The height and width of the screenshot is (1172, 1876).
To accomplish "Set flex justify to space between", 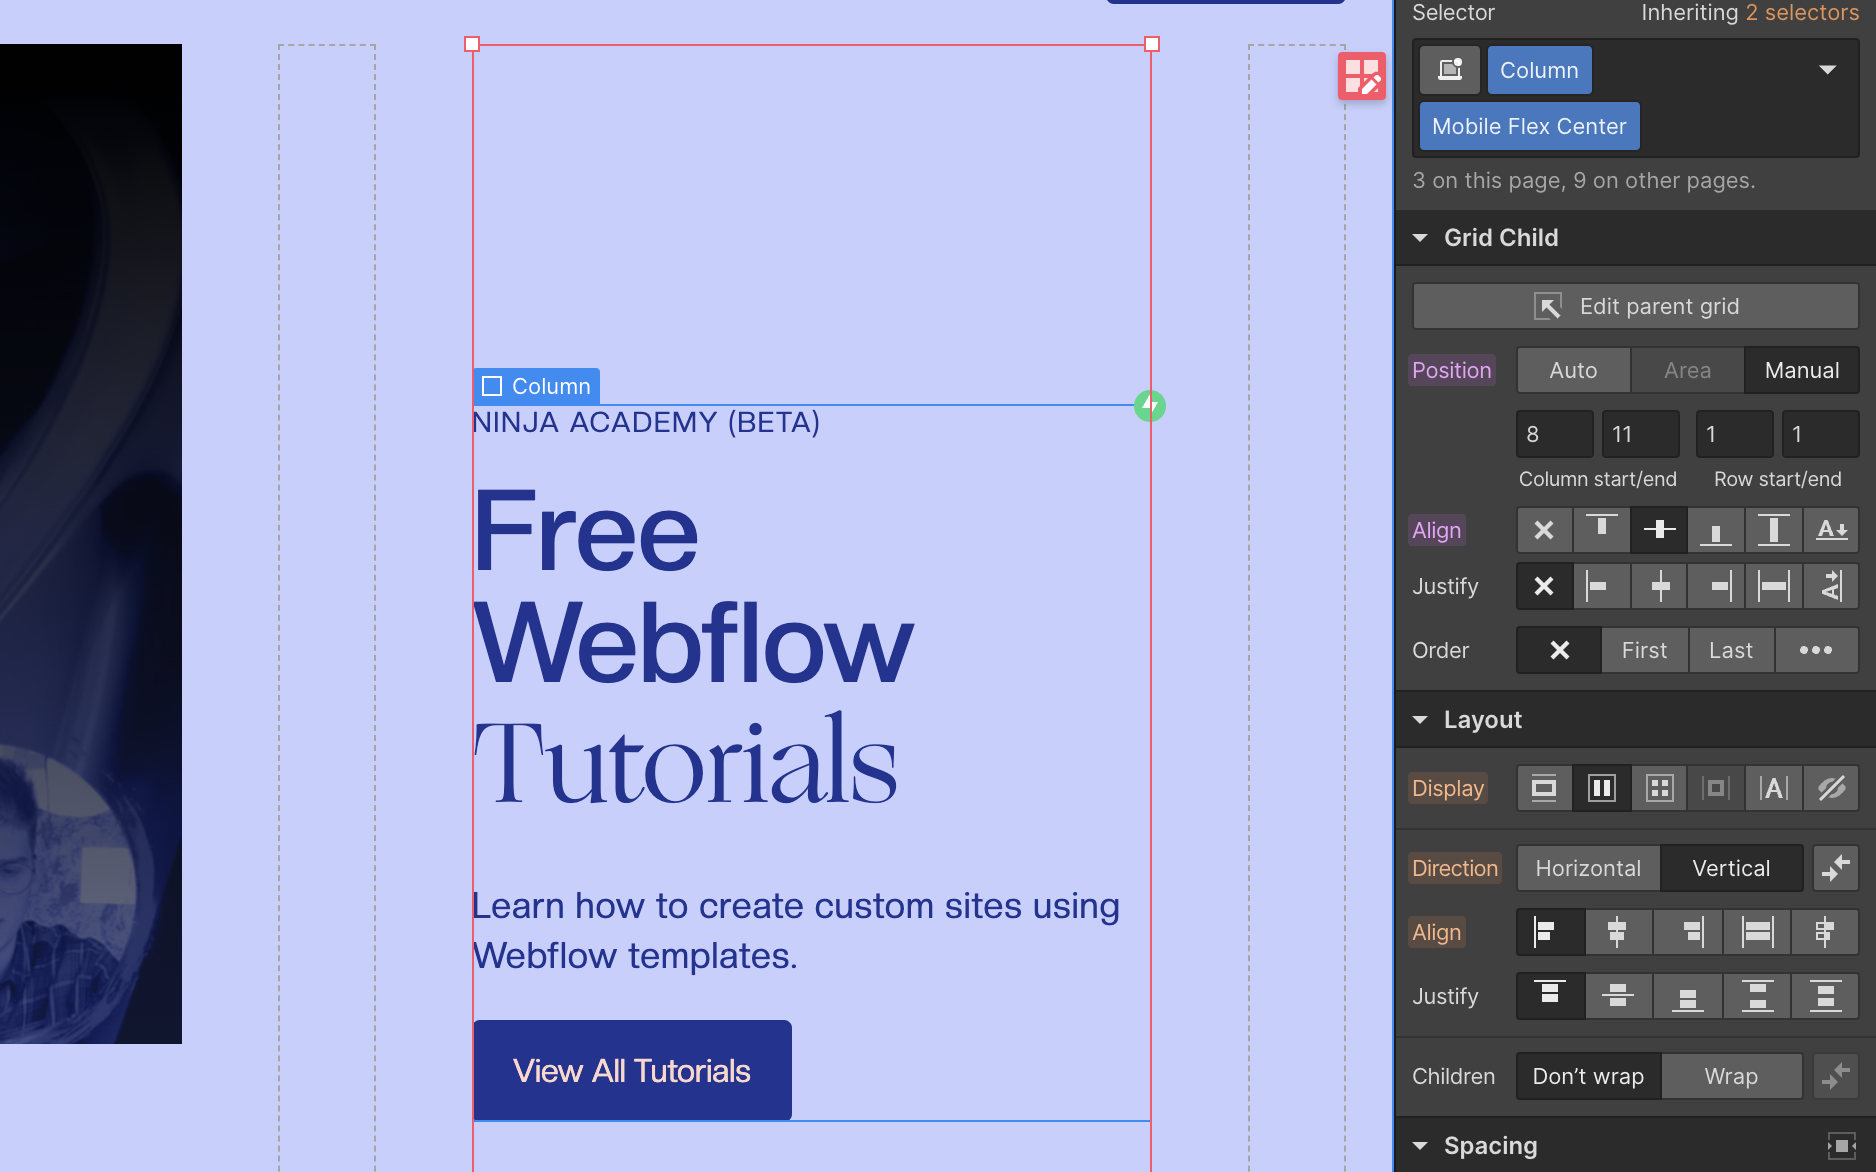I will pyautogui.click(x=1757, y=996).
